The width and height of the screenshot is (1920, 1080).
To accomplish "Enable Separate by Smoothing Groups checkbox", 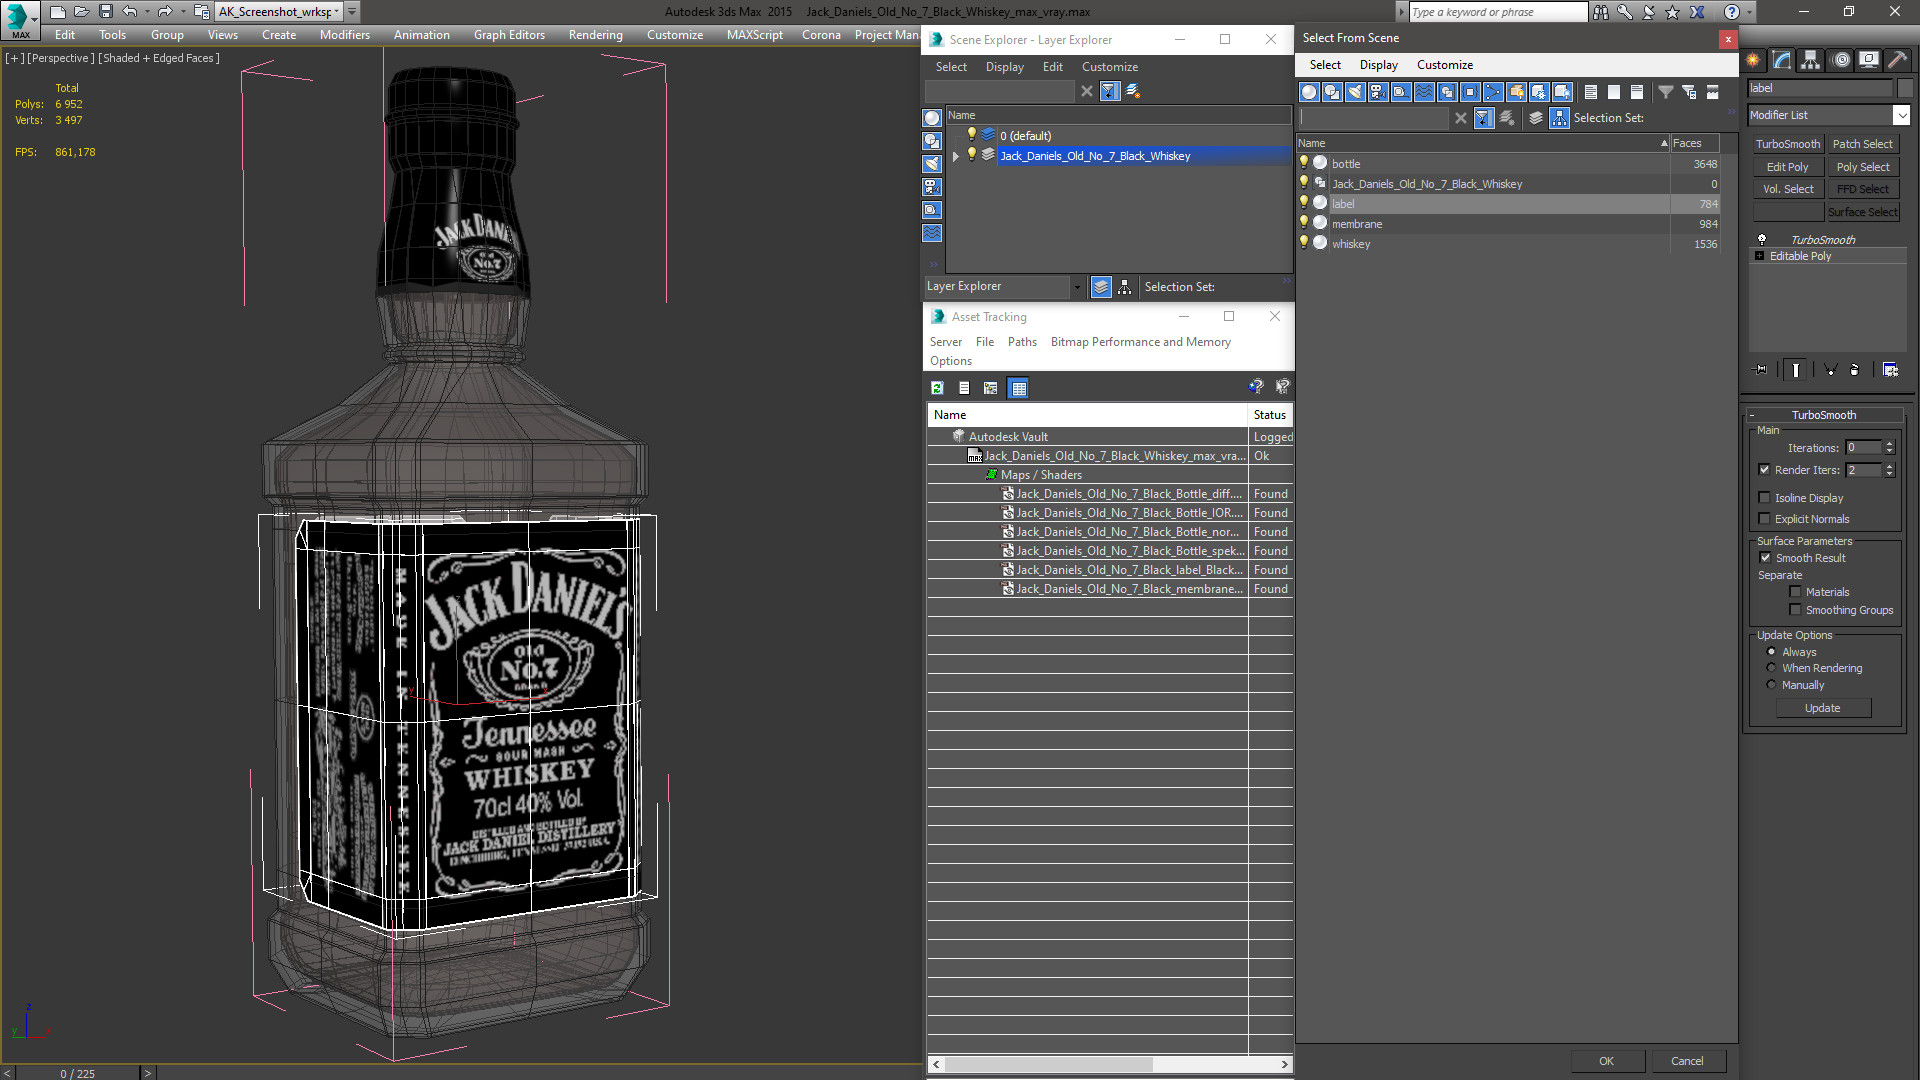I will 1795,610.
